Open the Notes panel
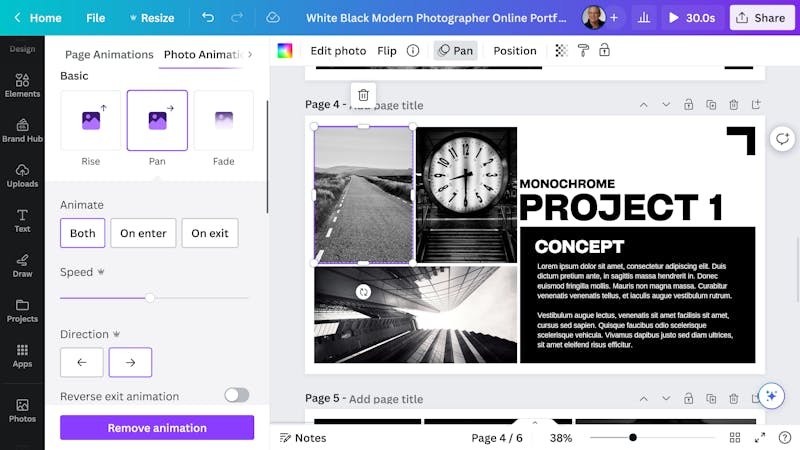The height and width of the screenshot is (450, 800). (x=303, y=438)
